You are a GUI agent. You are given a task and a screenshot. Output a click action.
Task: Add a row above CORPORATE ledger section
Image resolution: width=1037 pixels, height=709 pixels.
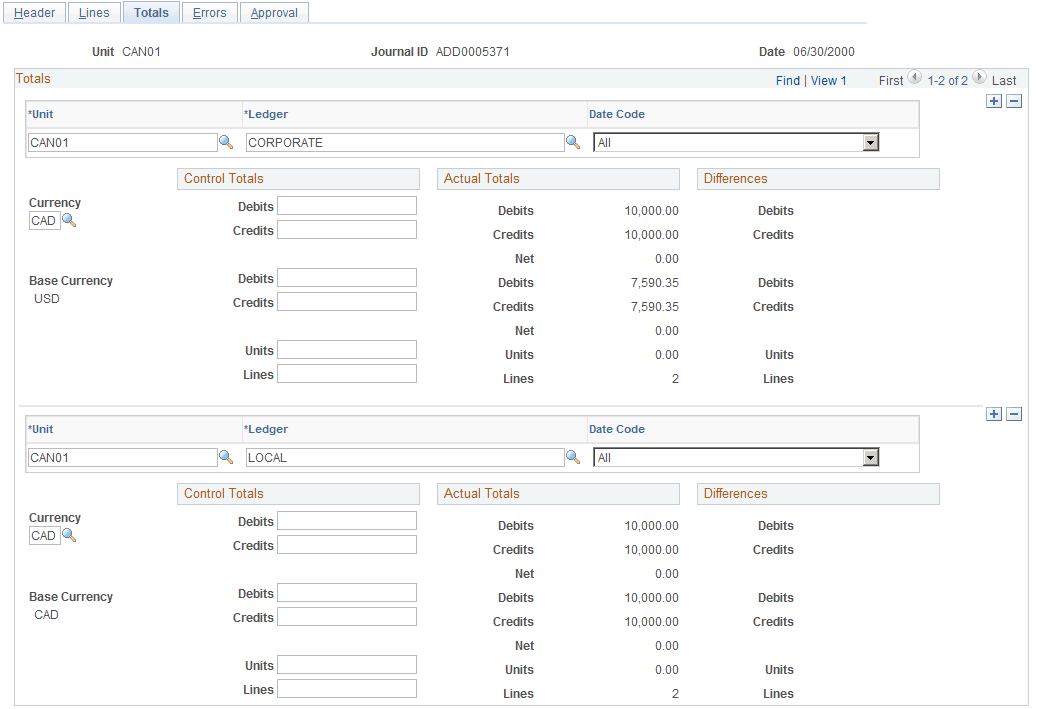(x=994, y=101)
